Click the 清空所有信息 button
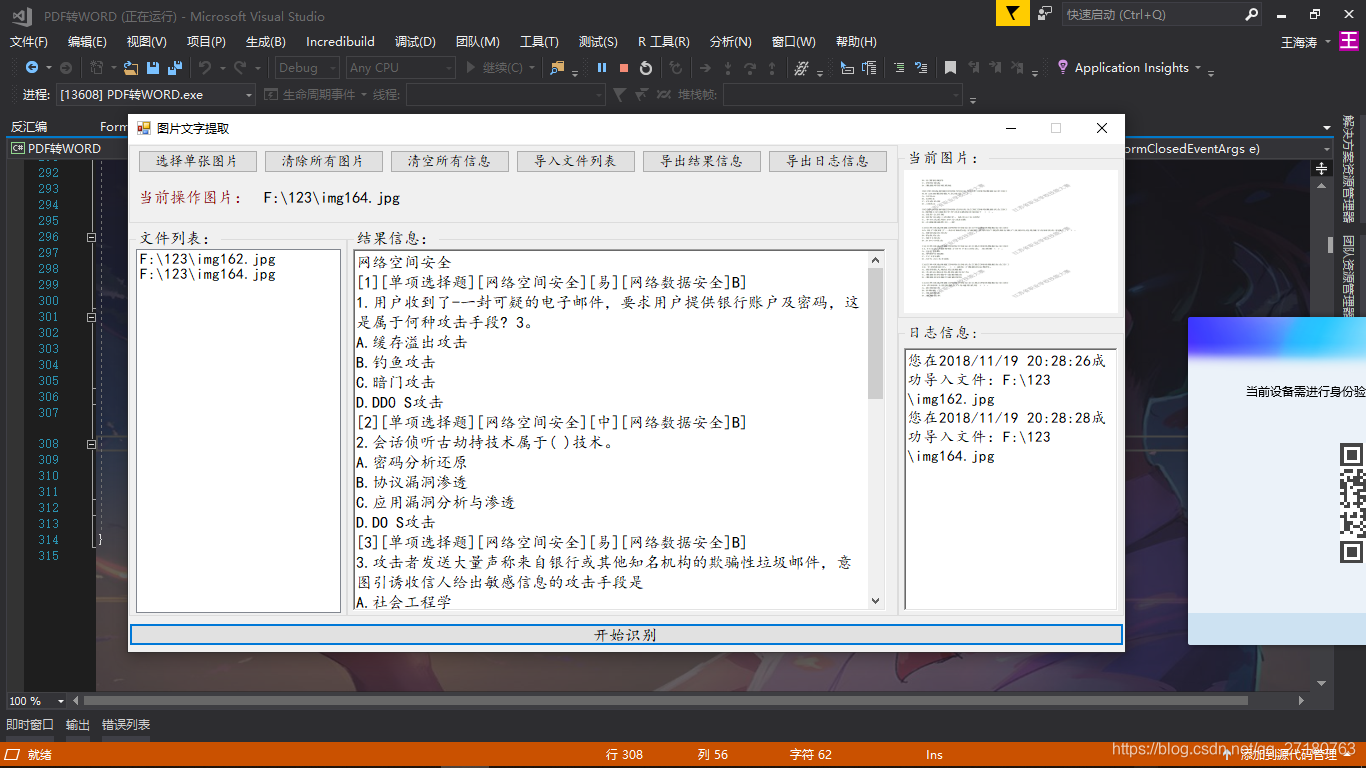The image size is (1366, 768). point(449,161)
